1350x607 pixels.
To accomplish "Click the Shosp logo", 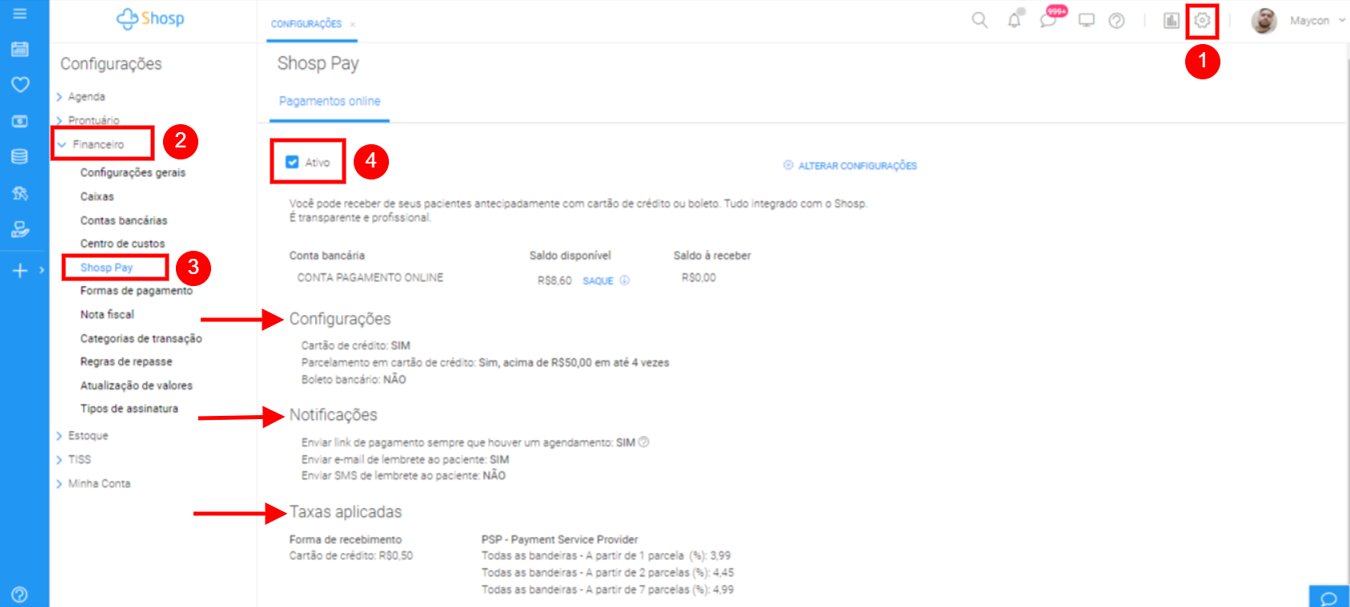I will pyautogui.click(x=150, y=19).
